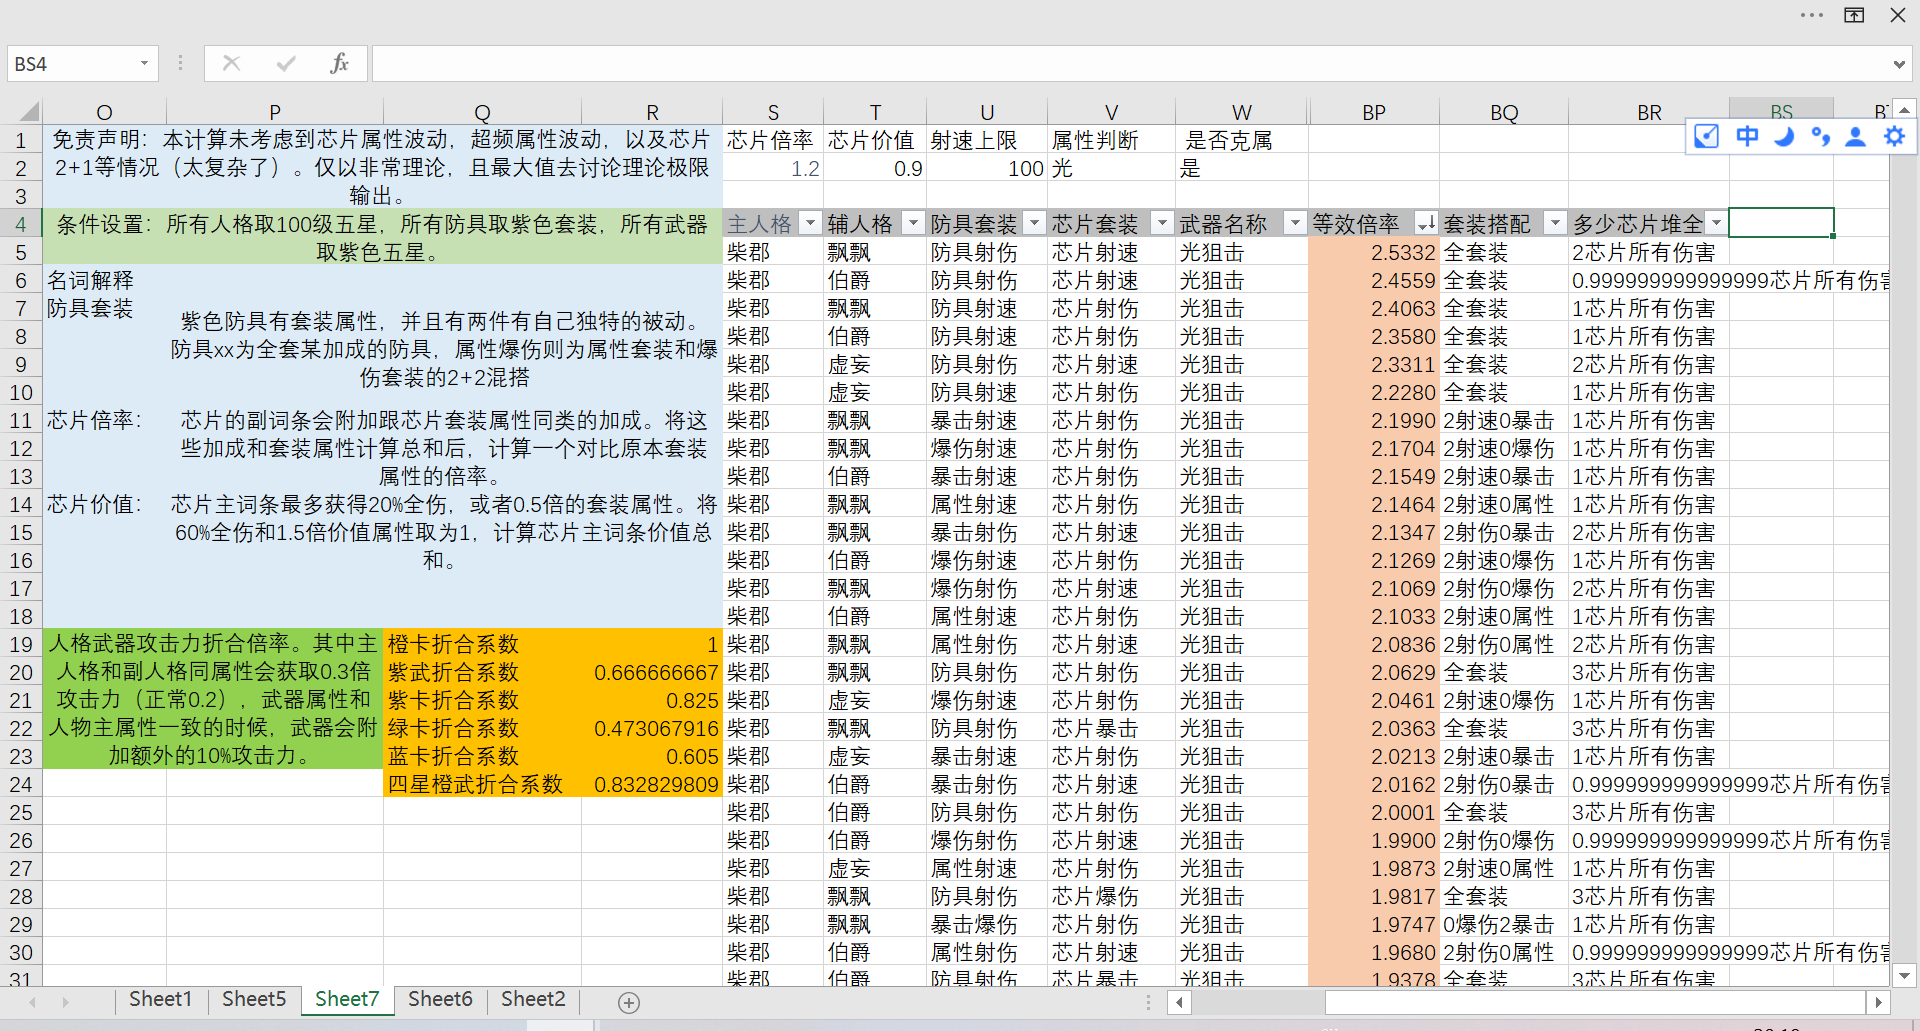
Task: Click the vertical scrollbar down arrow
Action: 1904,975
